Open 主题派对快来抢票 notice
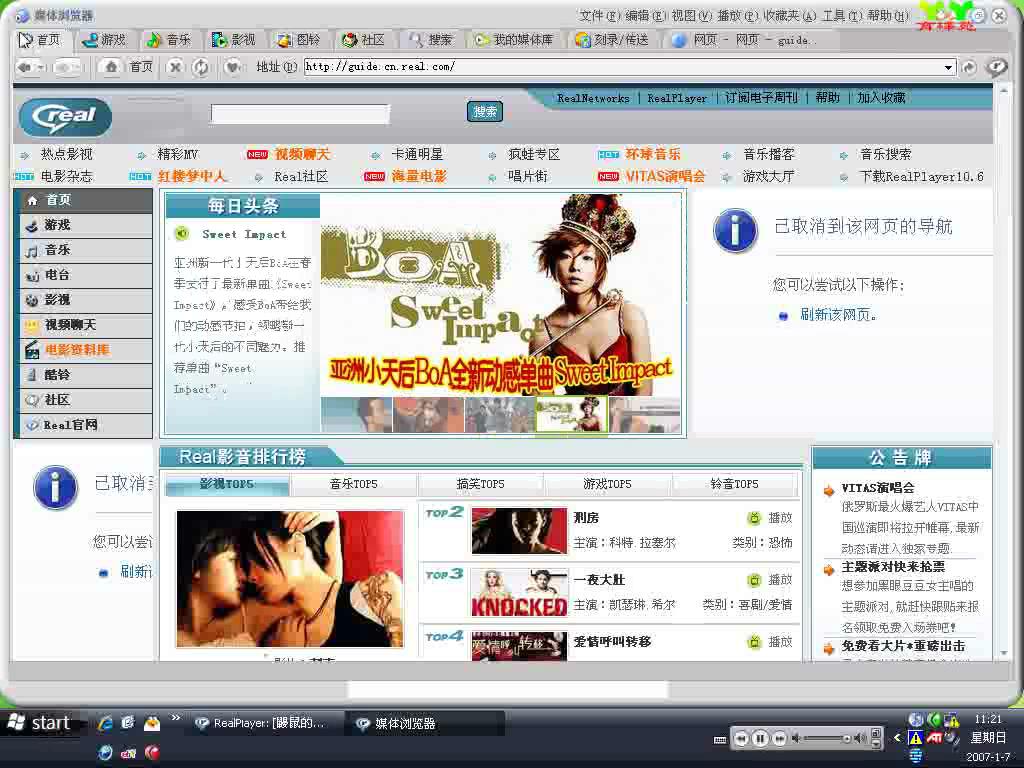This screenshot has height=768, width=1024. [893, 567]
